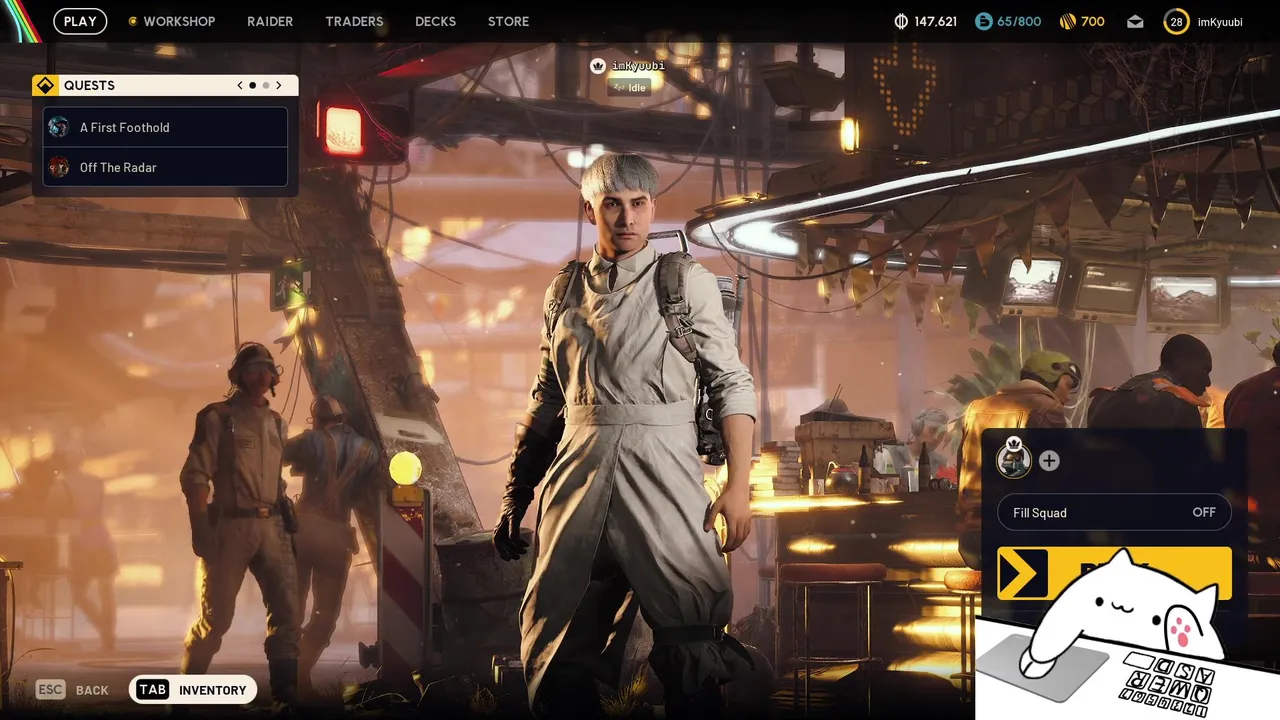Open the PLAY tab

(80, 21)
